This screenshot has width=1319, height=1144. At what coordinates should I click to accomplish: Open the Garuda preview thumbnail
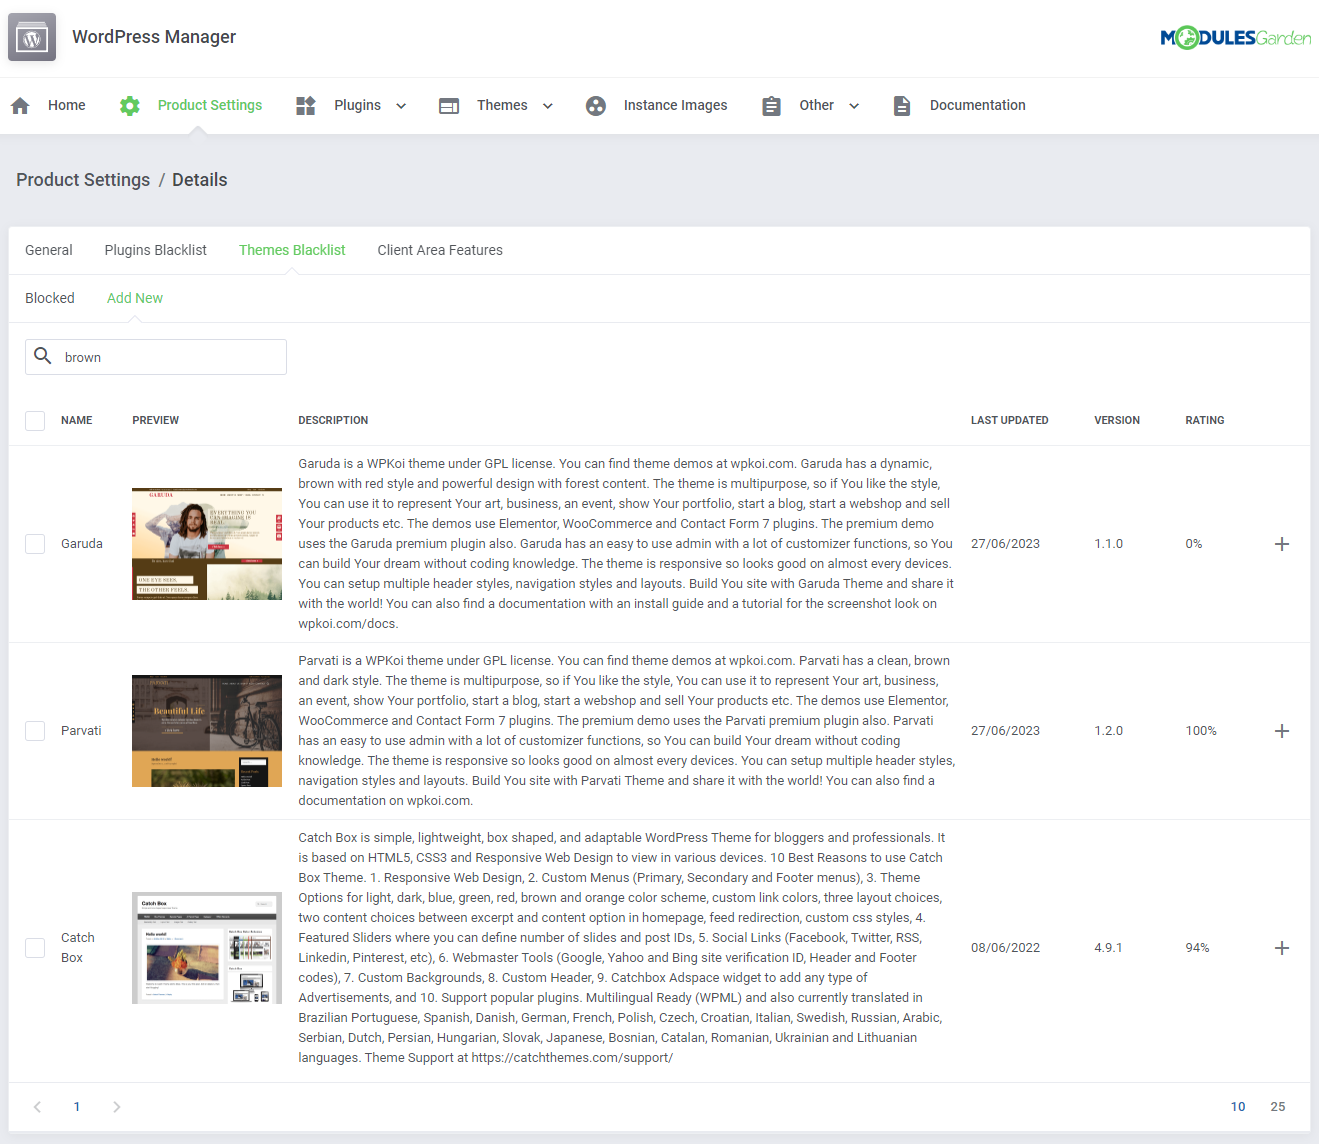click(x=207, y=544)
